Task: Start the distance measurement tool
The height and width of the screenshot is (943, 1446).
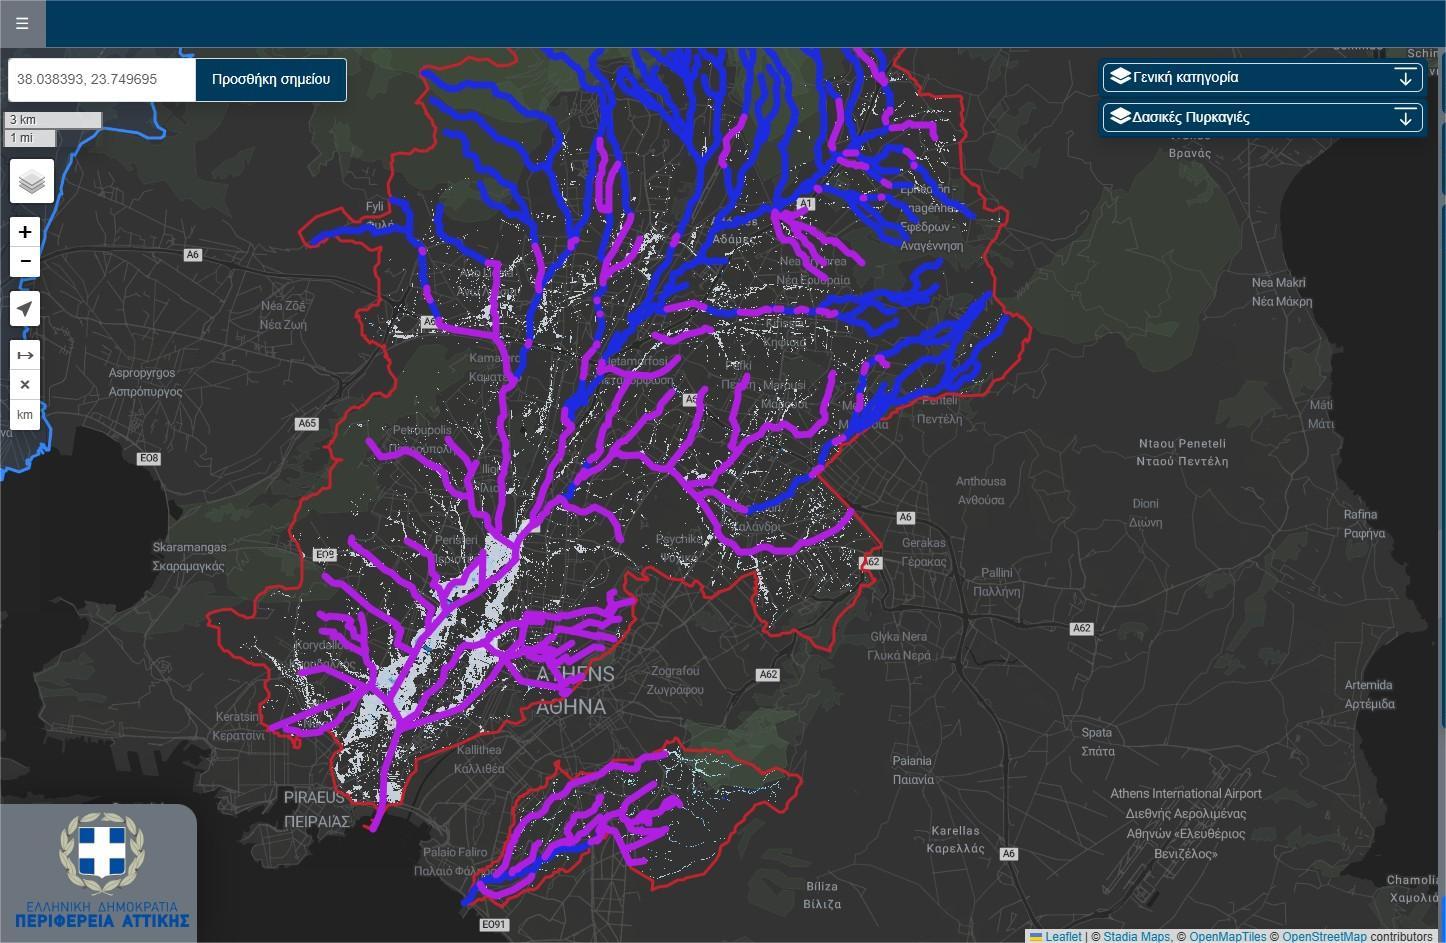Action: (x=25, y=355)
